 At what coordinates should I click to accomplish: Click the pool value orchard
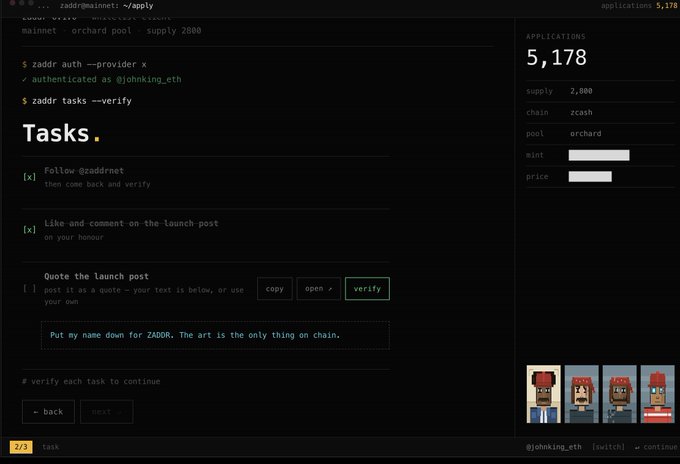pyautogui.click(x=585, y=134)
